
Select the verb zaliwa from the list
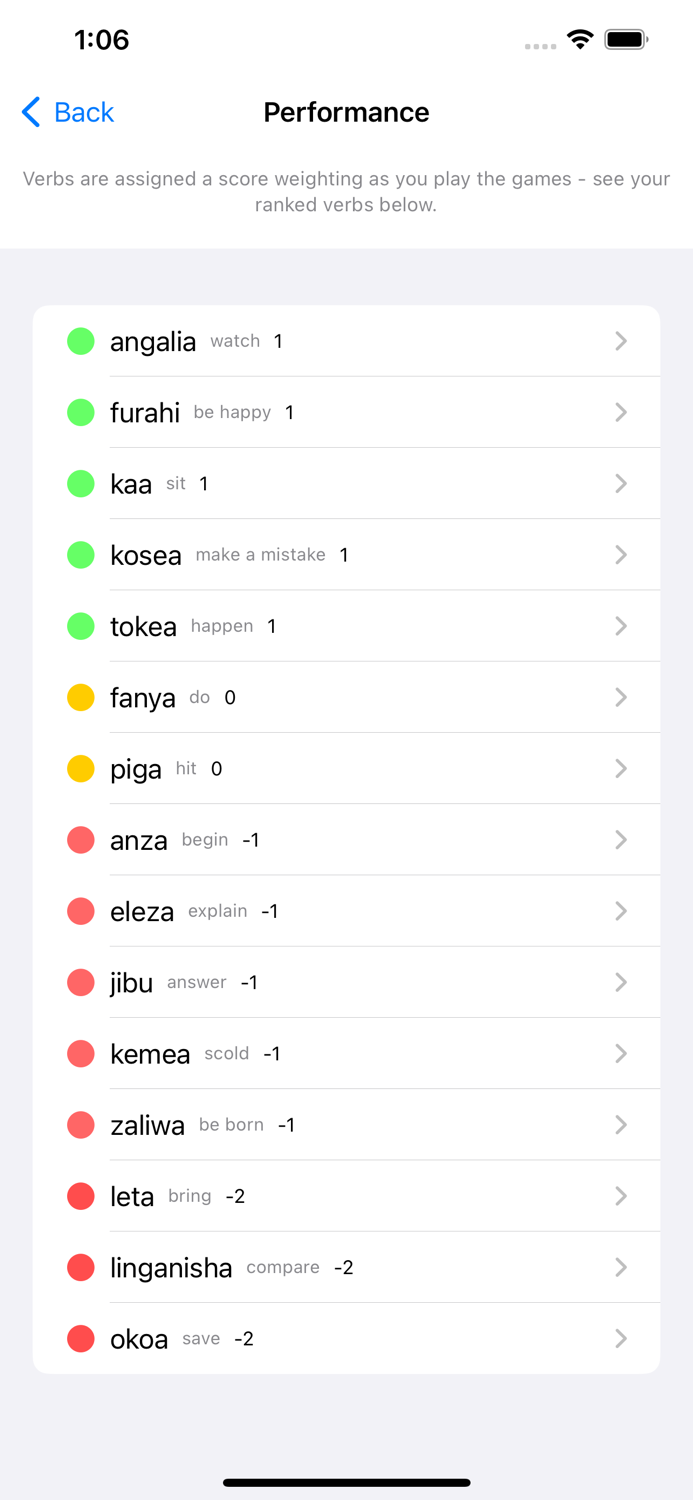click(346, 1124)
